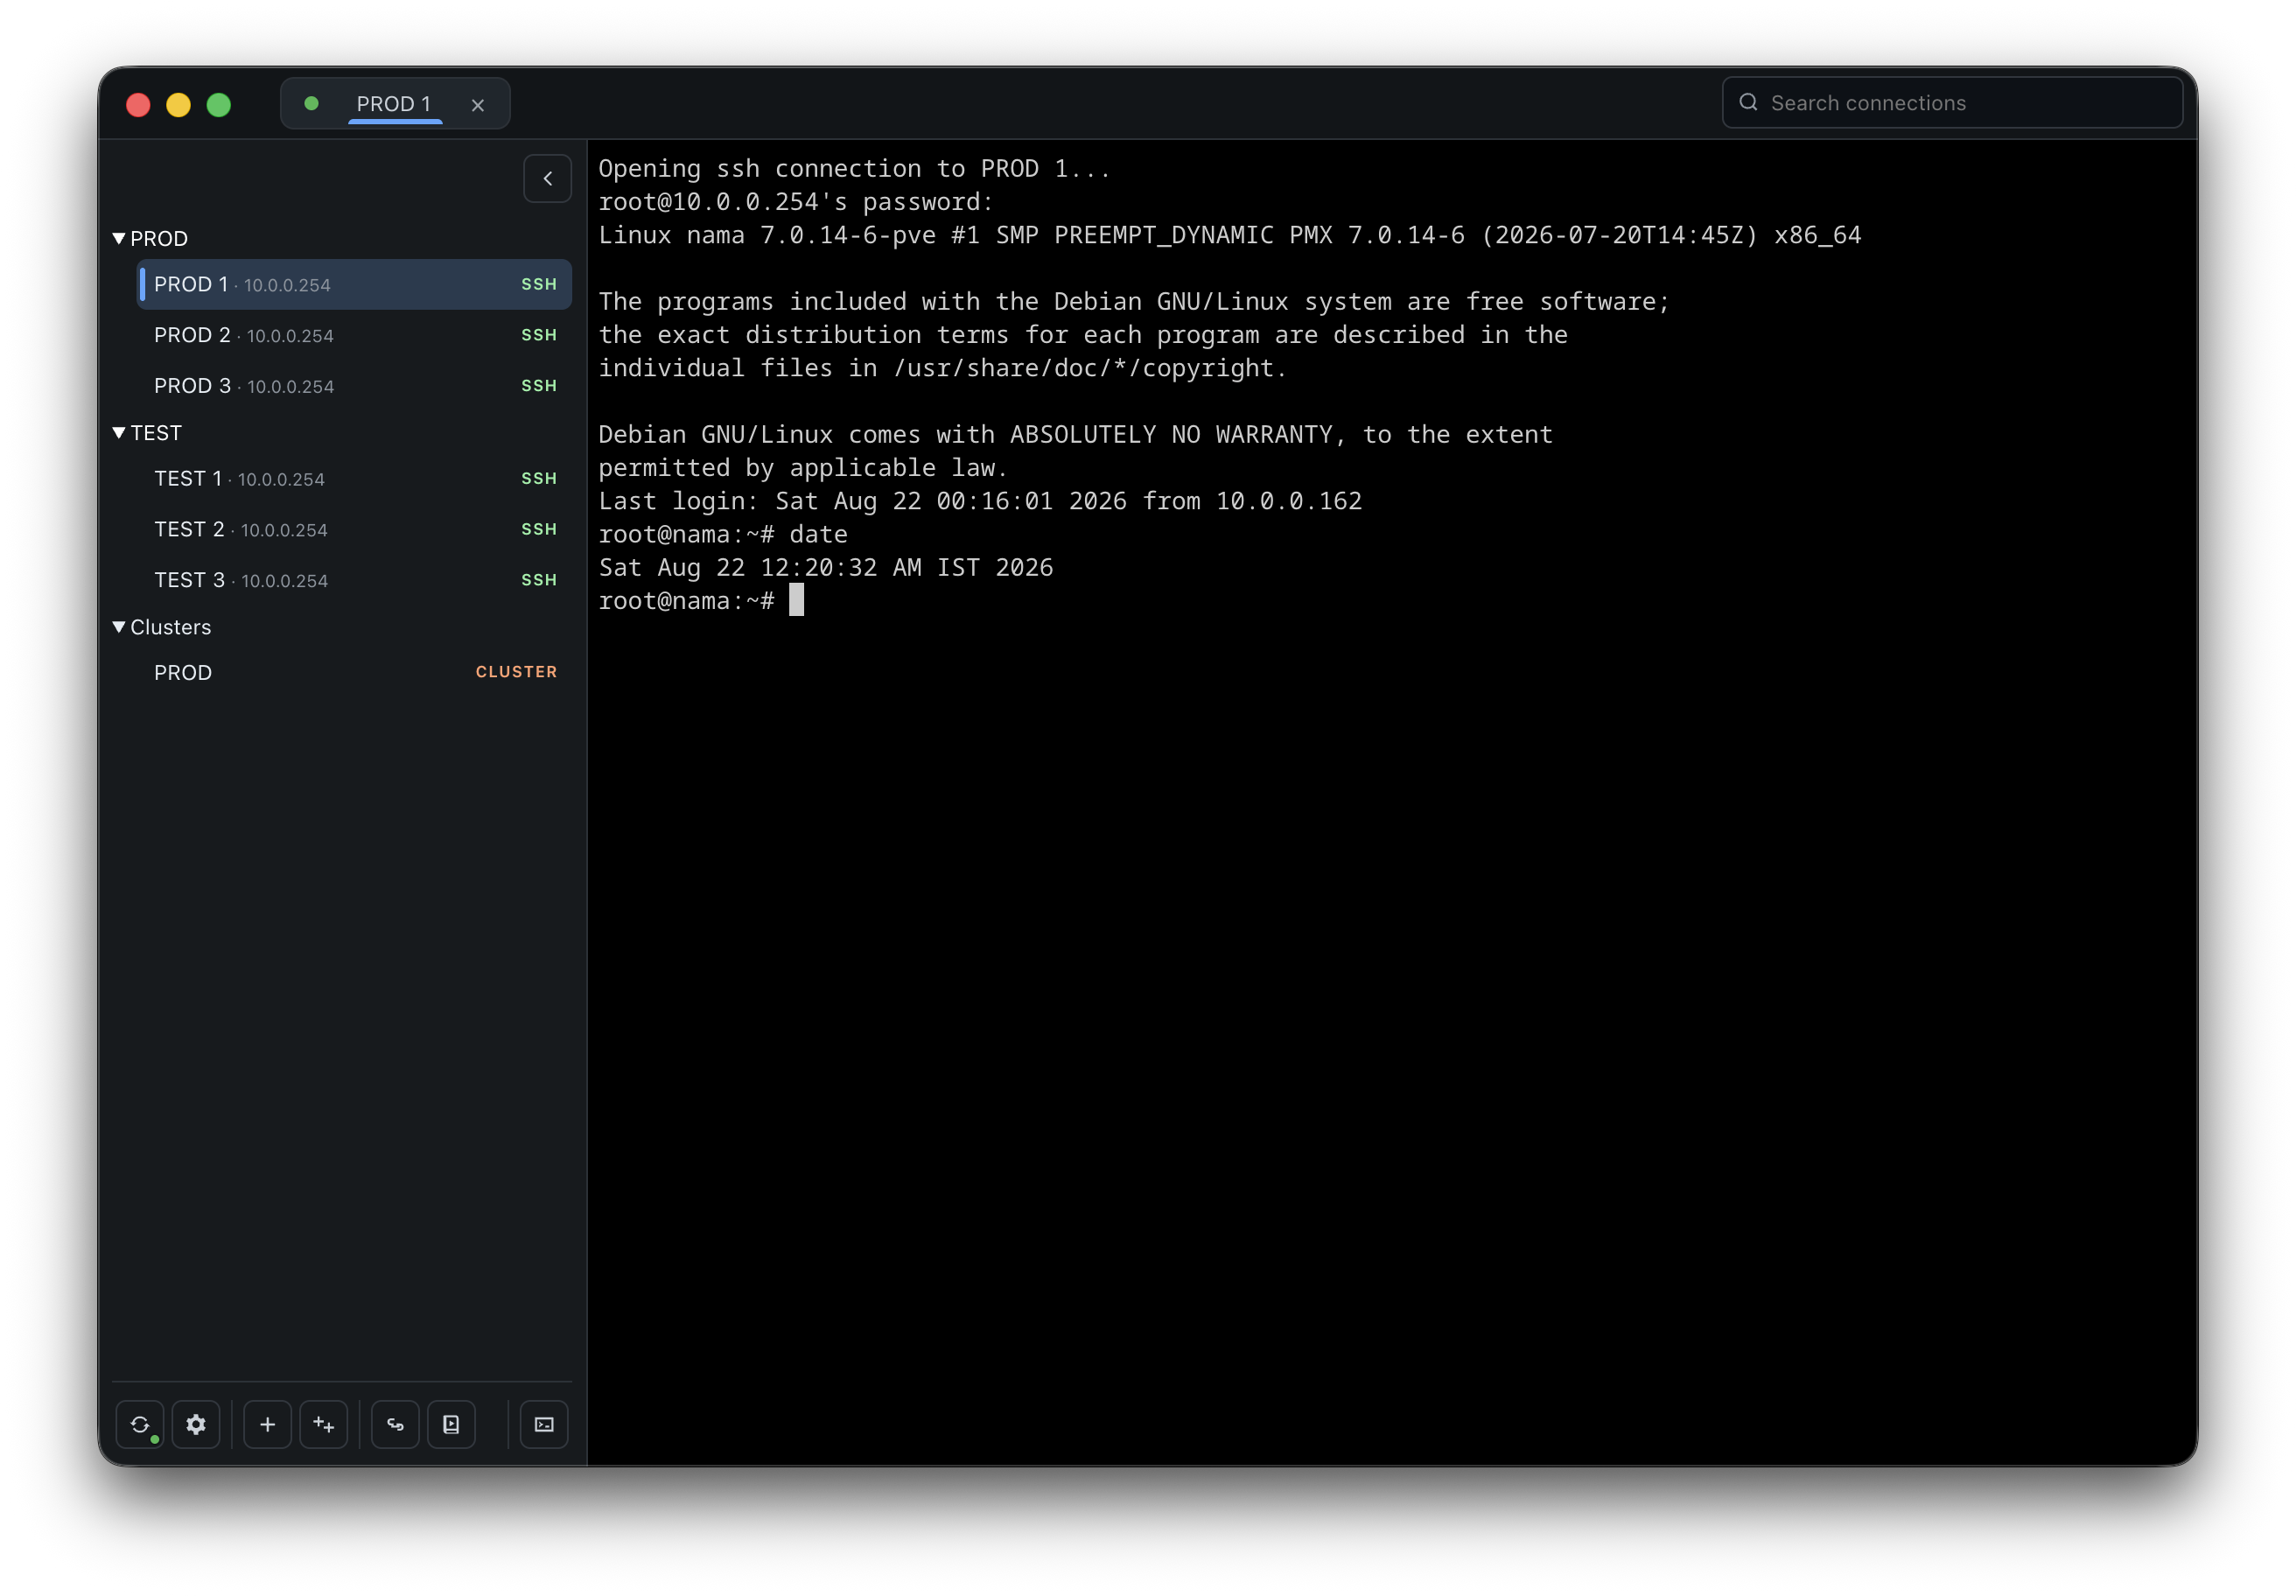
Task: Click the link/tunnel icon in bottom toolbar
Action: point(396,1424)
